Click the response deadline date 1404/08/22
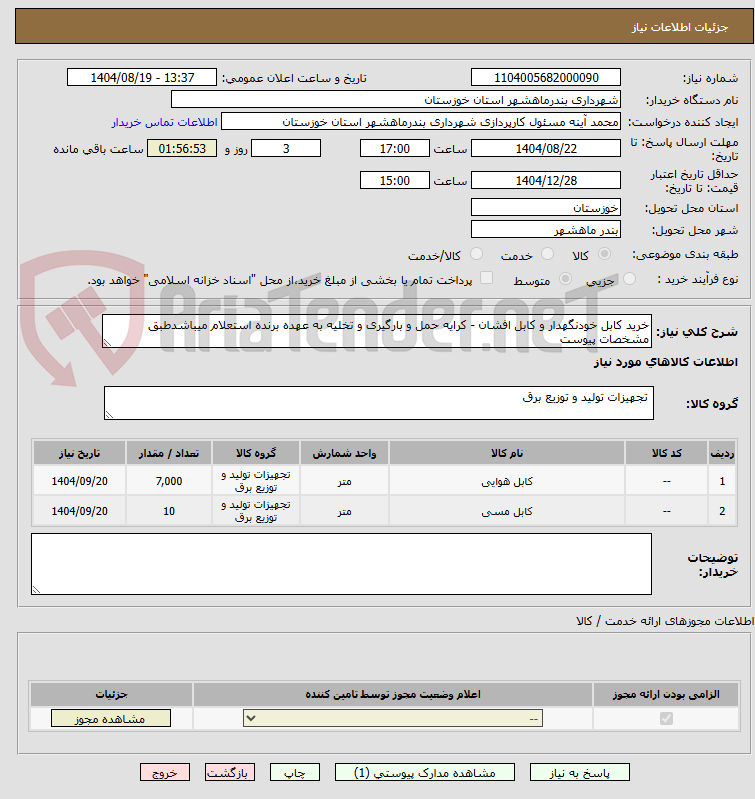The width and height of the screenshot is (755, 799). pyautogui.click(x=546, y=148)
